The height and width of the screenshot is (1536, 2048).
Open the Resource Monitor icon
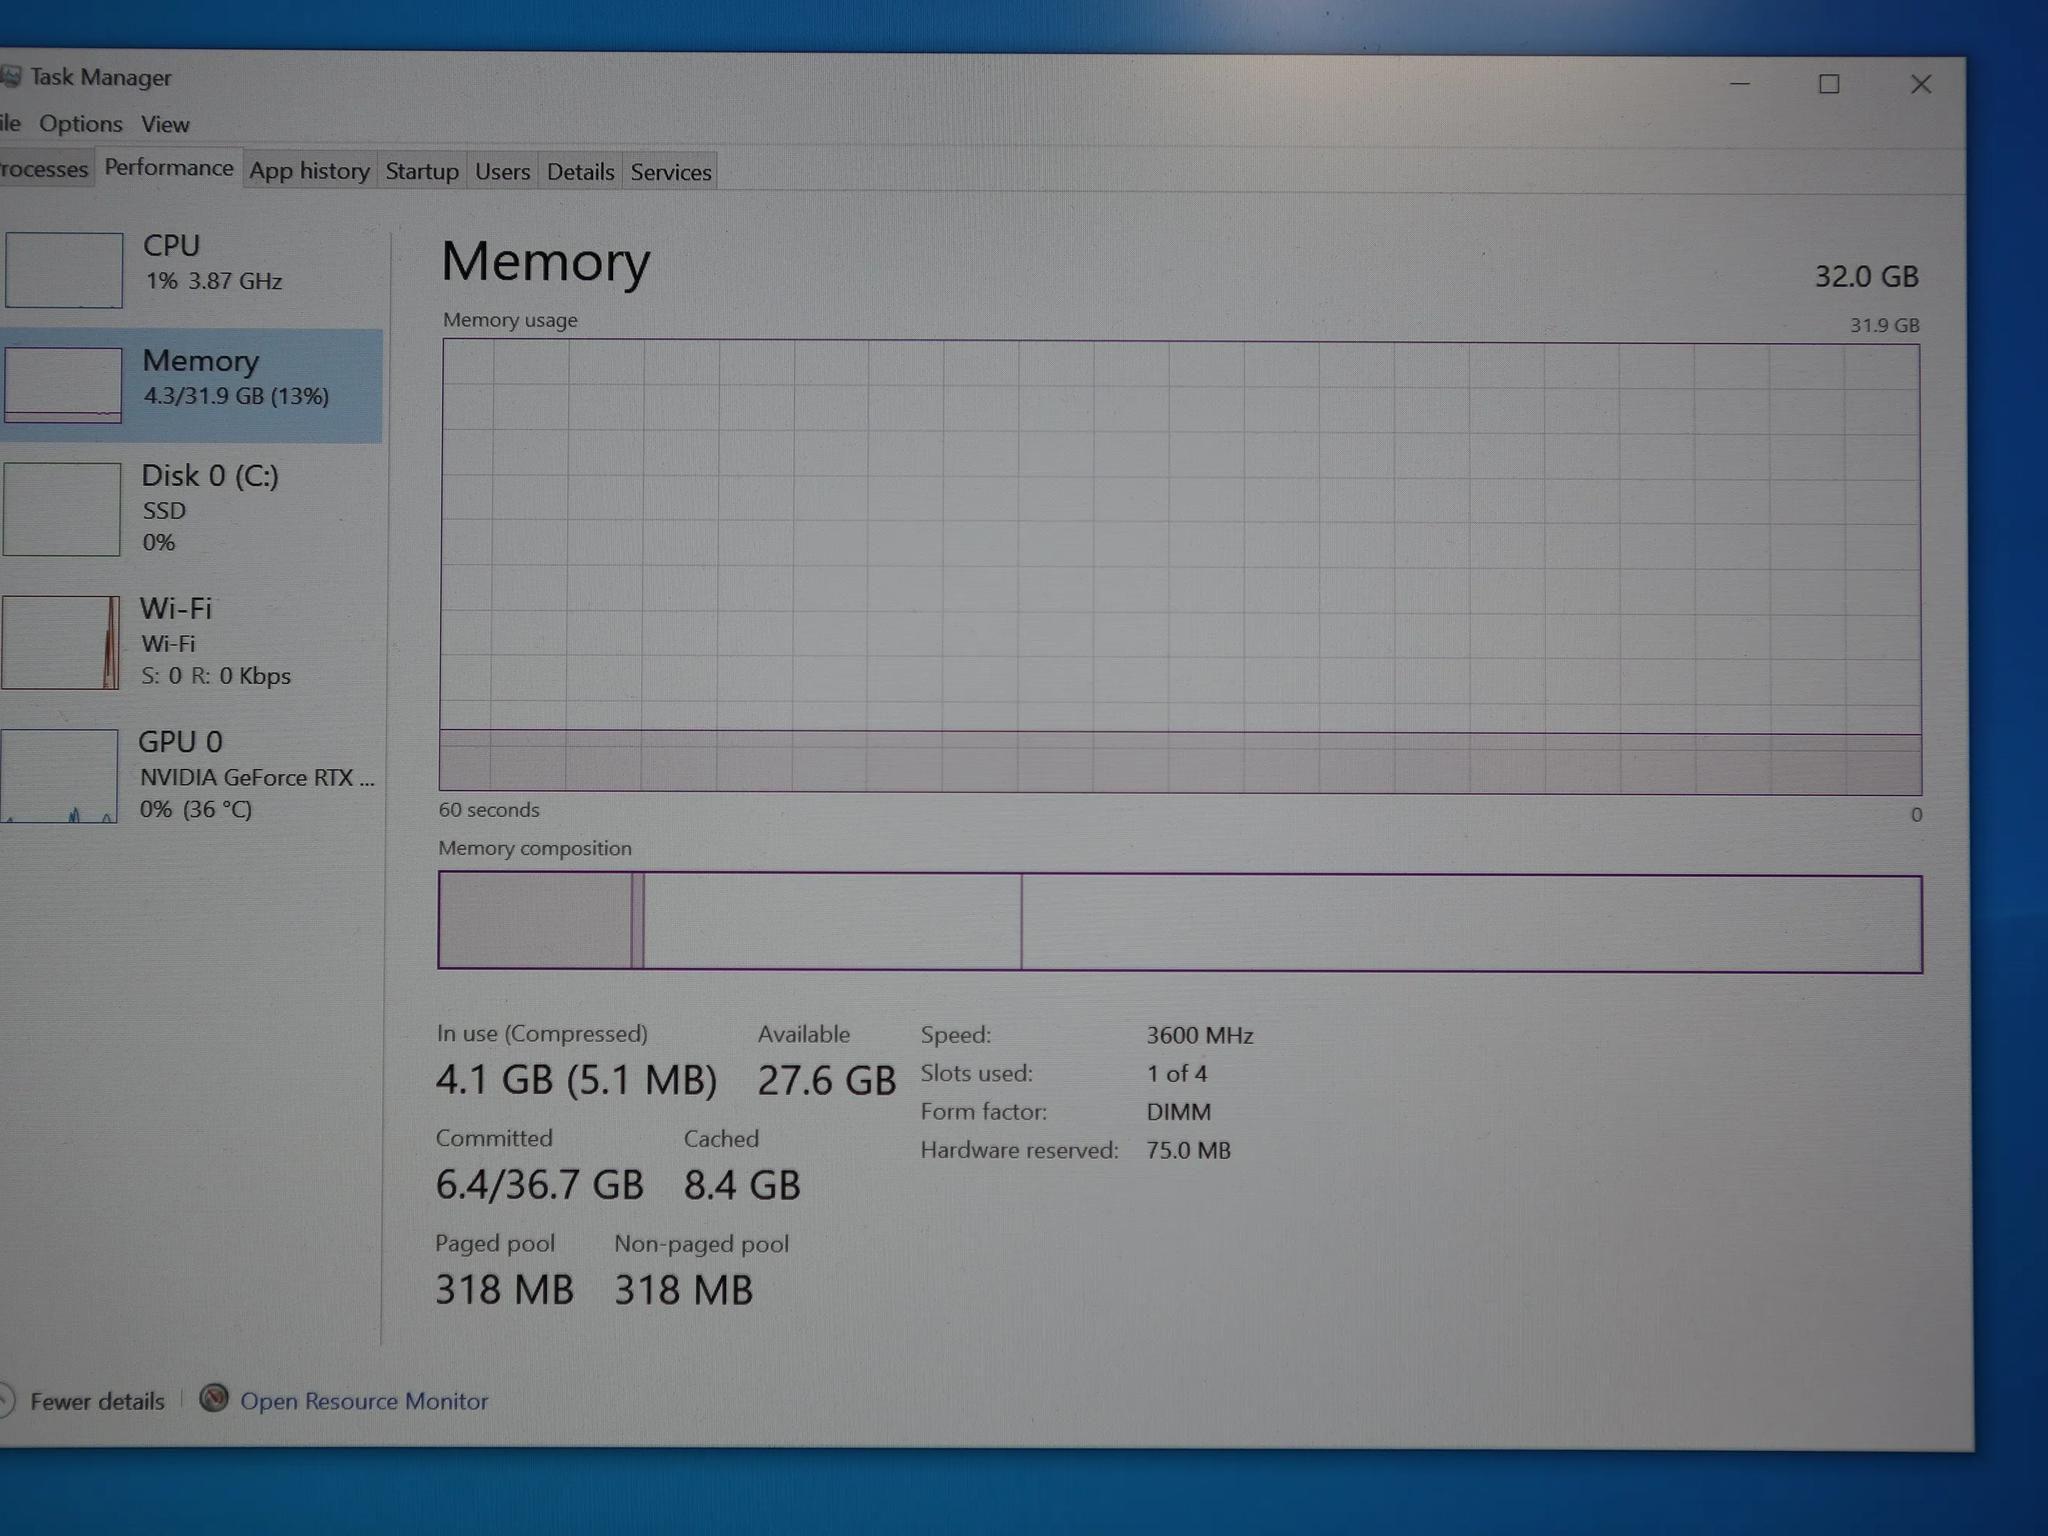tap(213, 1398)
